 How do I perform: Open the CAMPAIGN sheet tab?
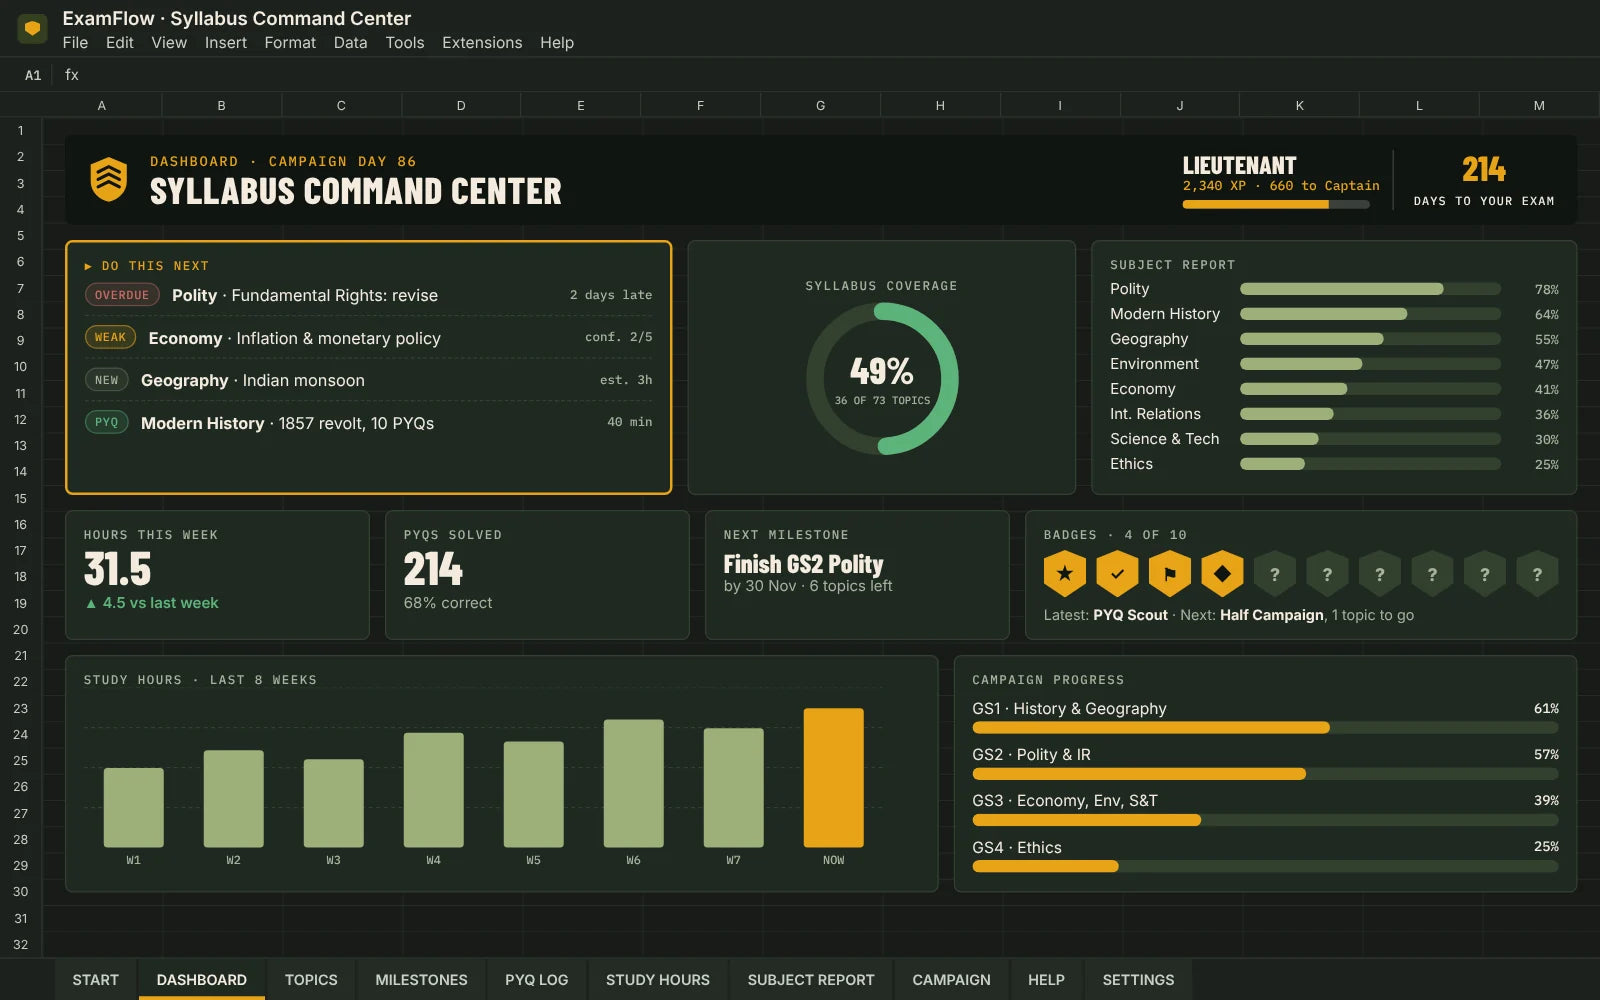tap(951, 980)
